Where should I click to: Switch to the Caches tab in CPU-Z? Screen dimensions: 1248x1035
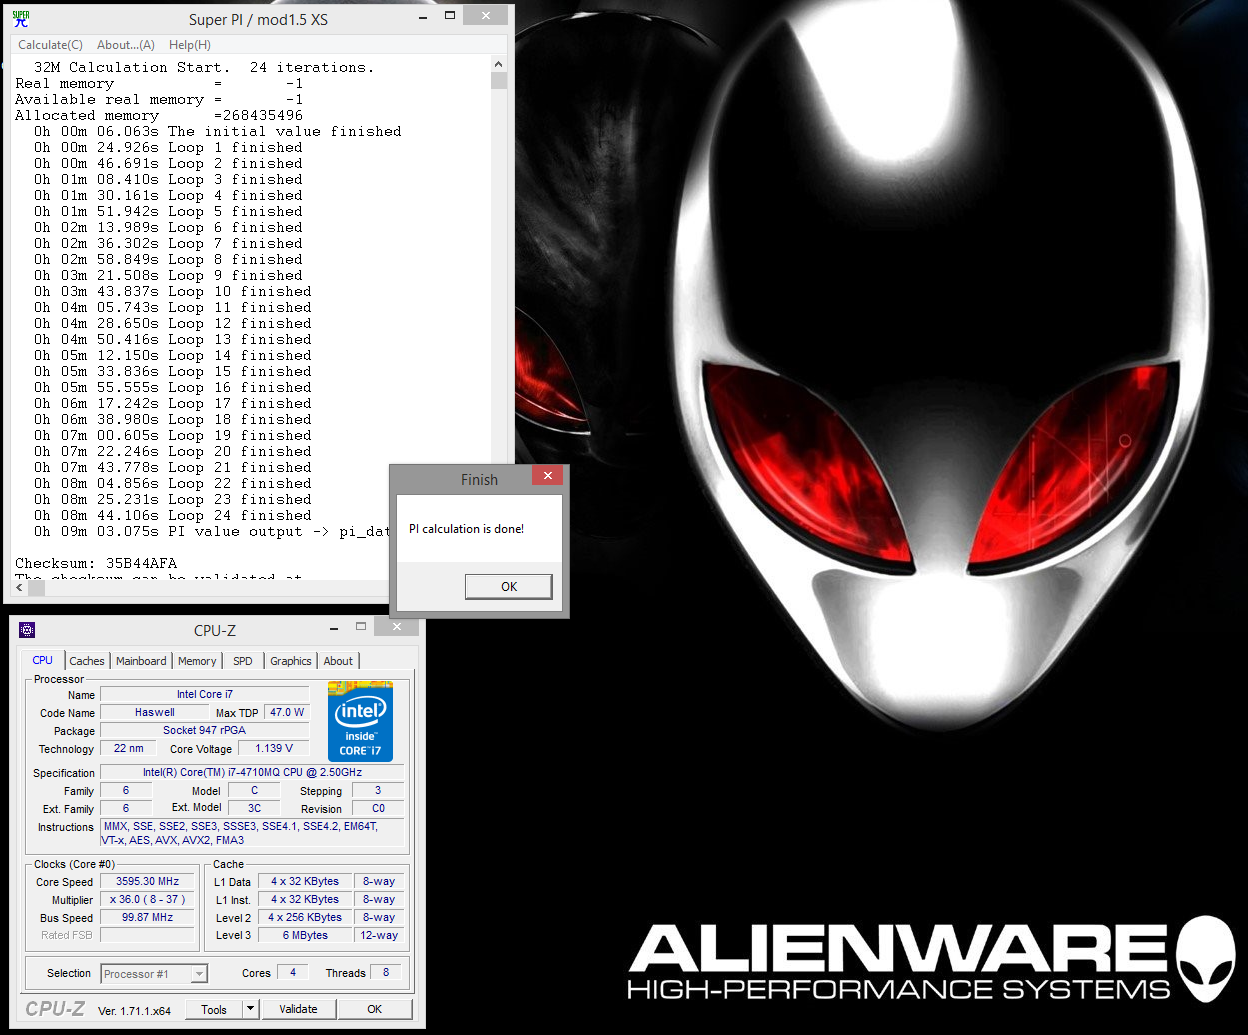(87, 661)
